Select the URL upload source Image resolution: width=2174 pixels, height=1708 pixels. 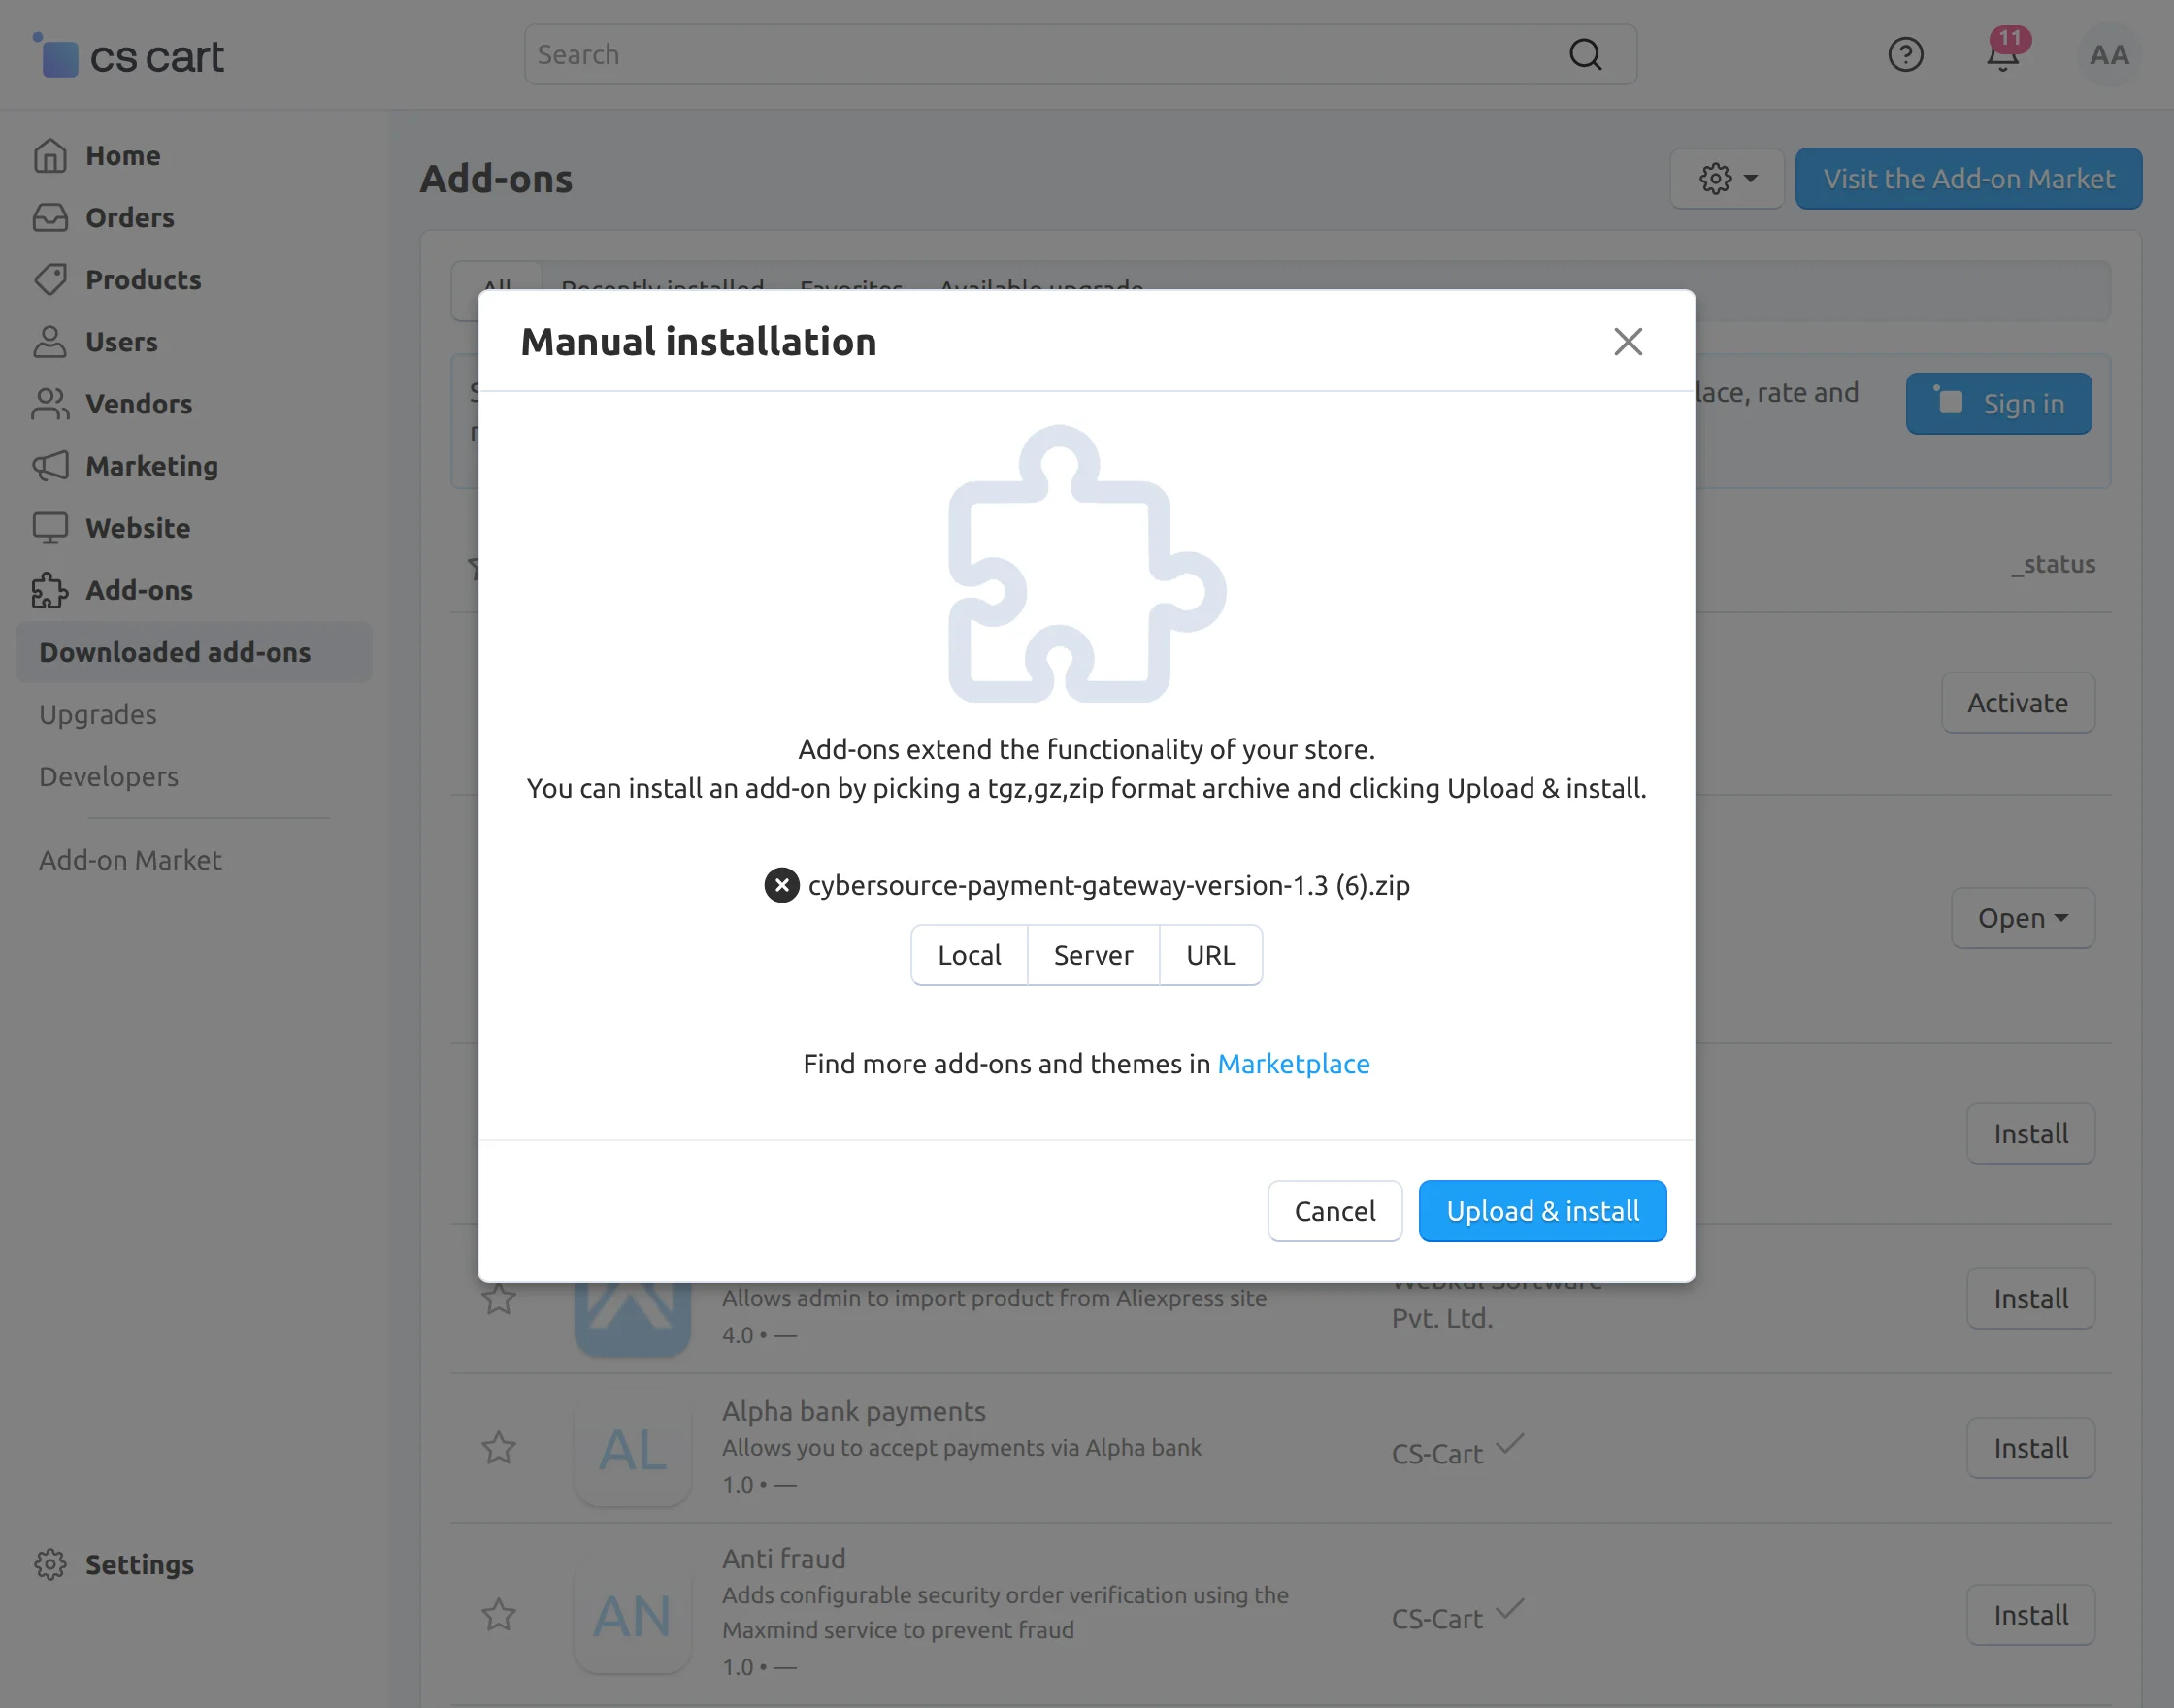tap(1210, 955)
